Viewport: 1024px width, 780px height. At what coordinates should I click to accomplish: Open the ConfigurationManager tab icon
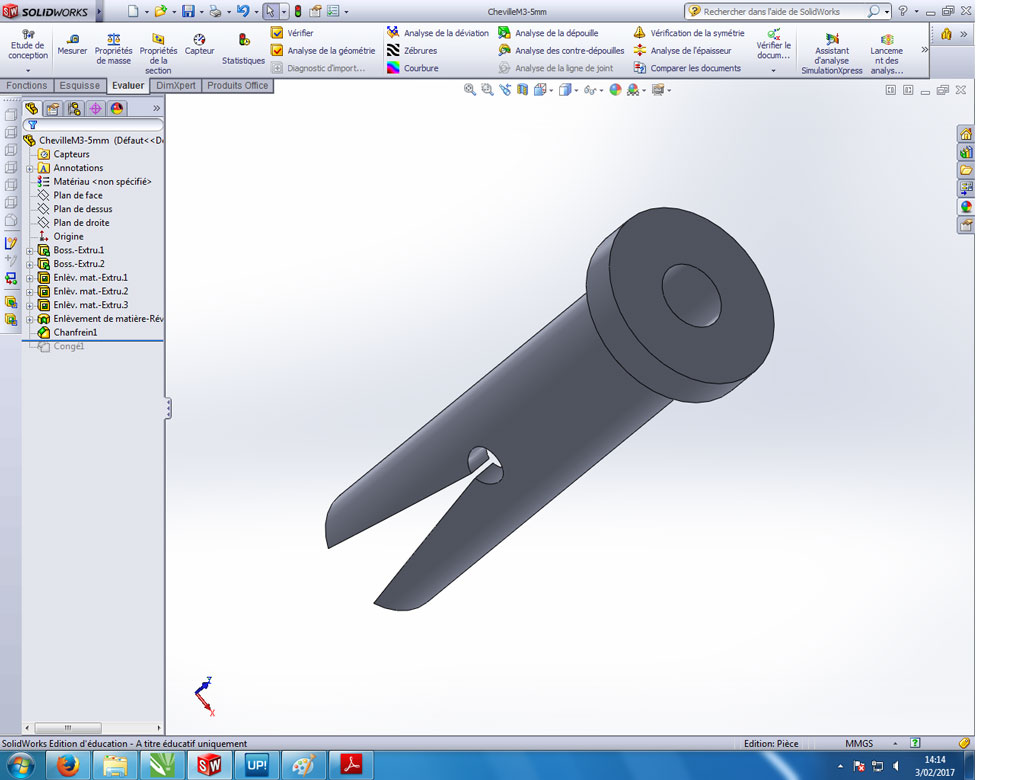(x=74, y=108)
